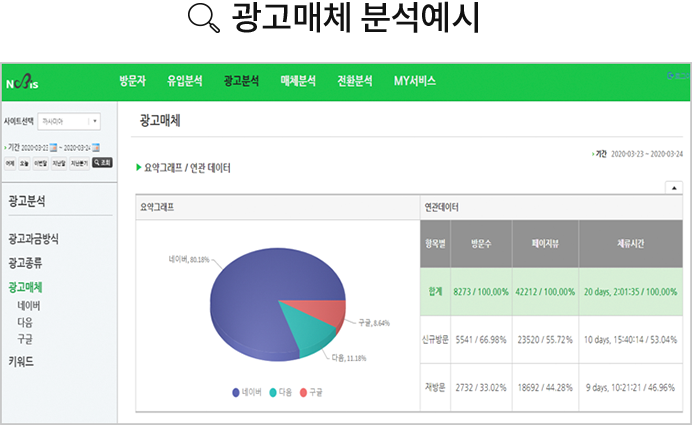The height and width of the screenshot is (425, 692).
Task: Click the '5541 / 66.98%' cell
Action: [x=481, y=340]
